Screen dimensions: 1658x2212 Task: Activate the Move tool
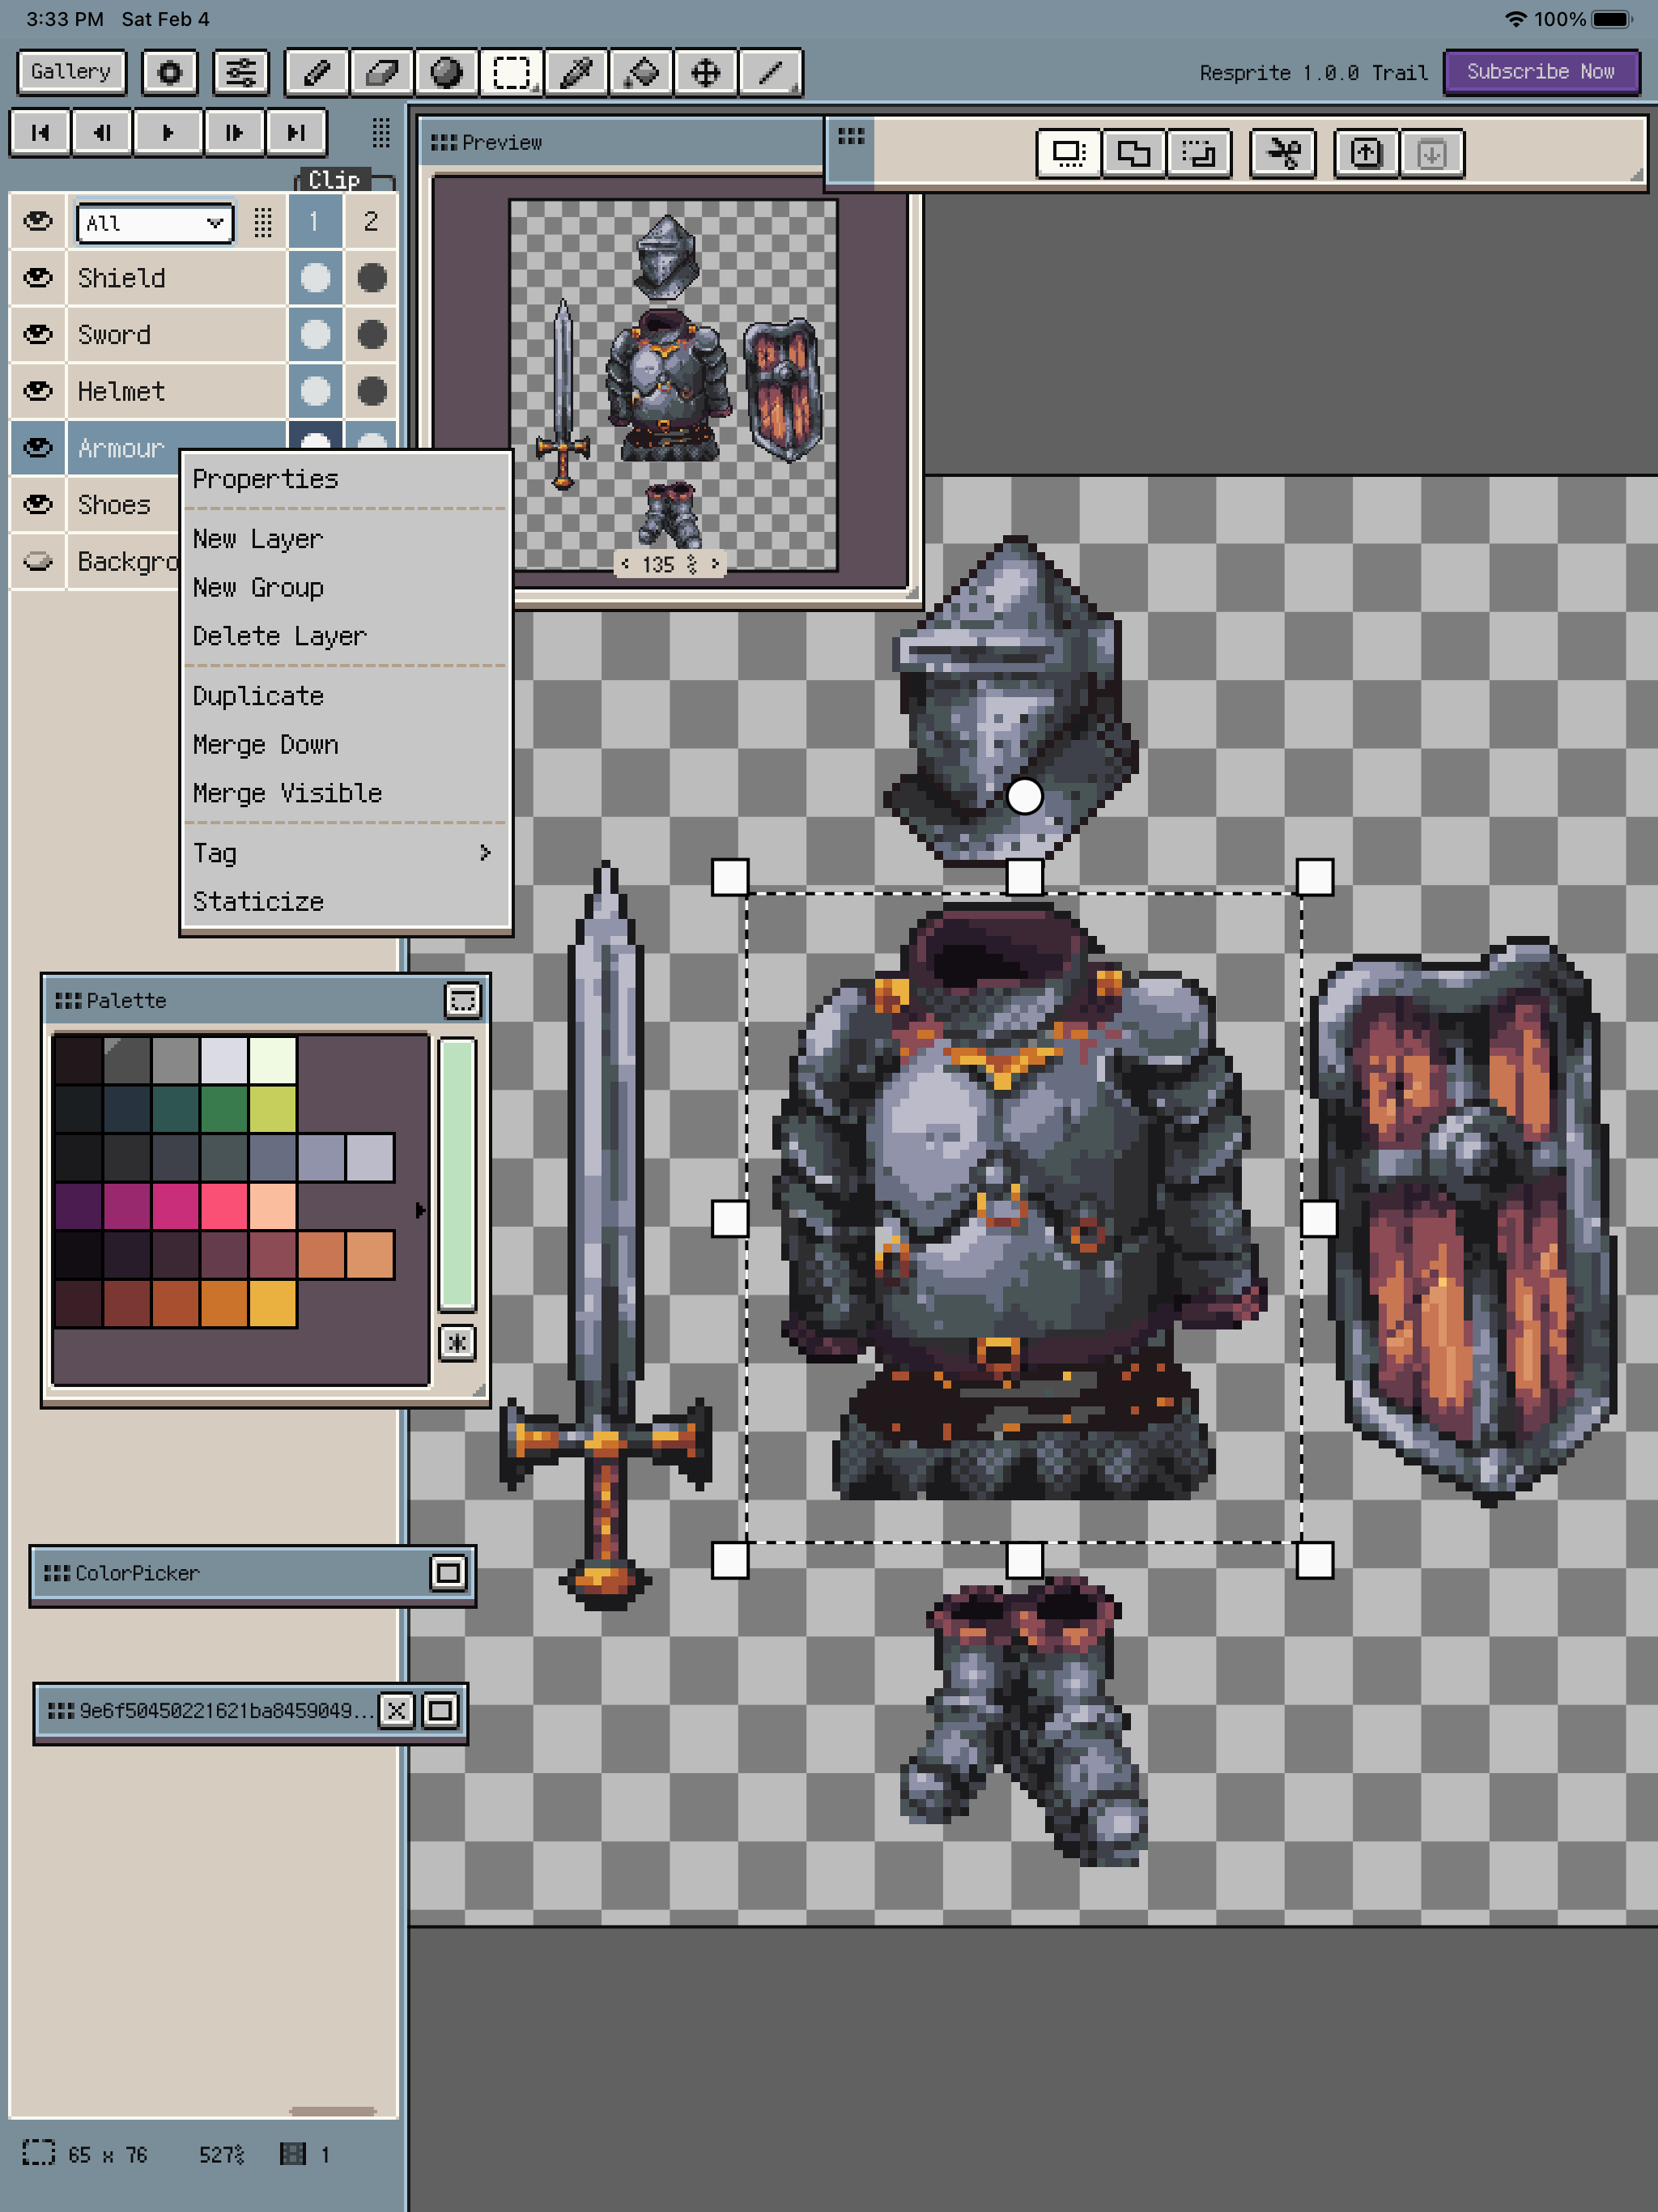point(704,72)
